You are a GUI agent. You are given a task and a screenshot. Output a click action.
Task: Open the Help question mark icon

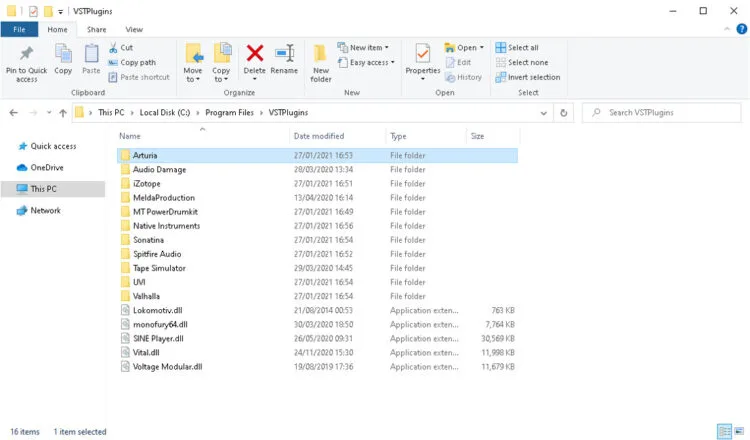tap(741, 29)
